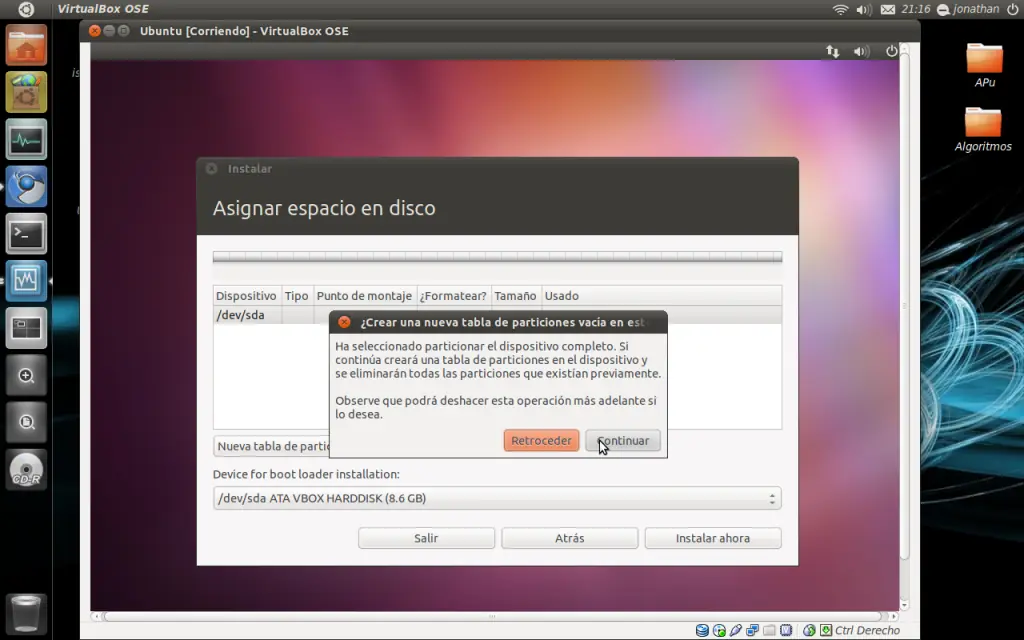Click the VirtualBox optical disc status icon

pyautogui.click(x=719, y=630)
